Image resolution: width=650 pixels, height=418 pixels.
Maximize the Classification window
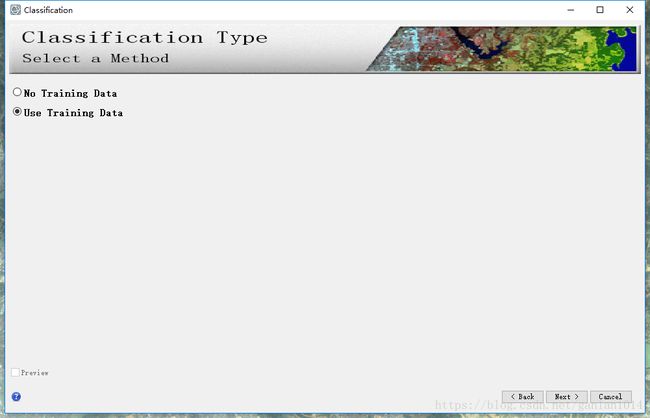(x=600, y=10)
